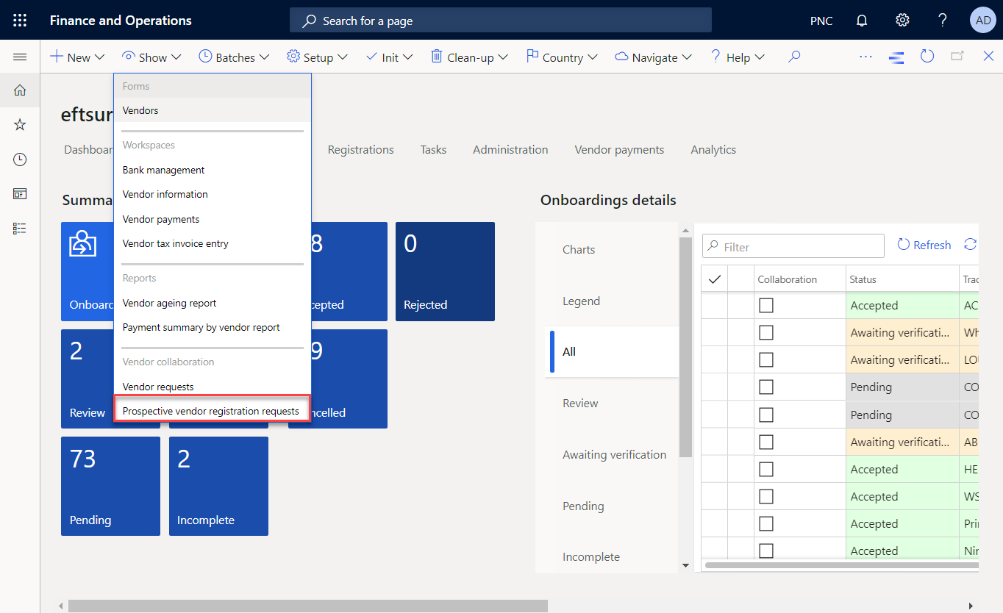
Task: Click the sync icon beside Refresh
Action: (970, 244)
